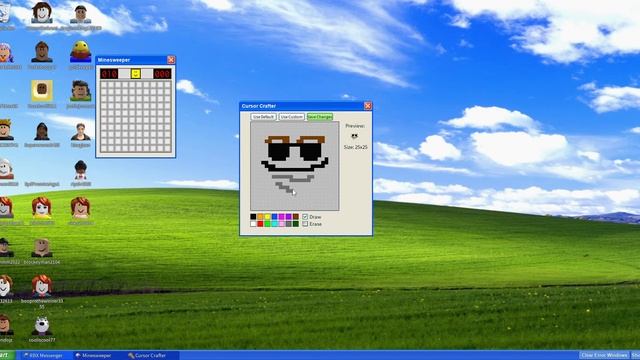Click the green Save Changes button
Image resolution: width=640 pixels, height=360 pixels.
coord(320,117)
